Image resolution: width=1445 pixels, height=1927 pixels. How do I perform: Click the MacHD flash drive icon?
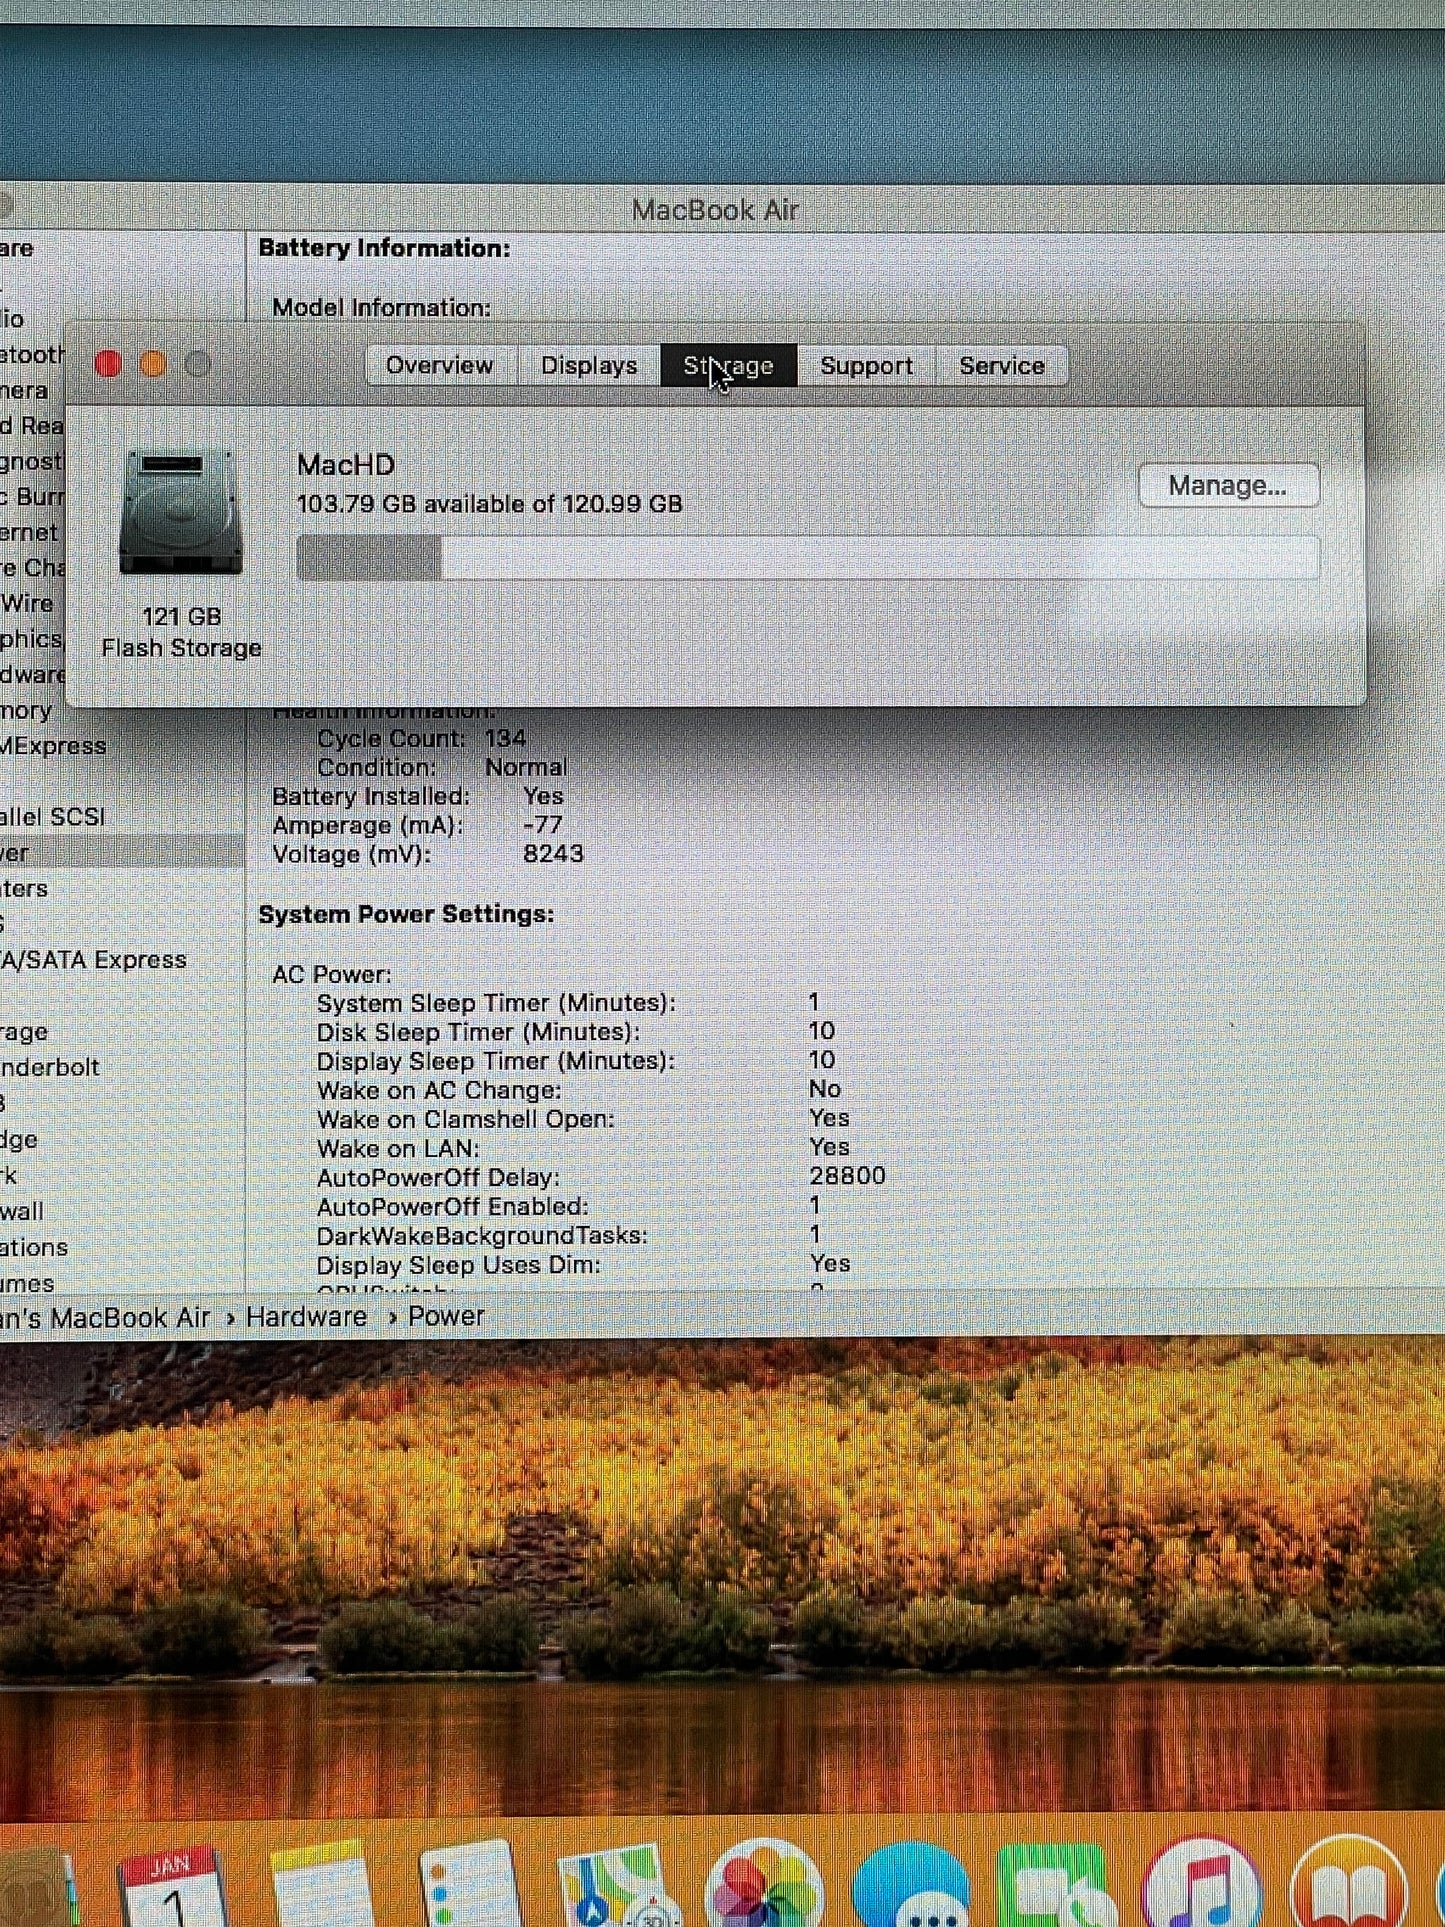coord(180,513)
